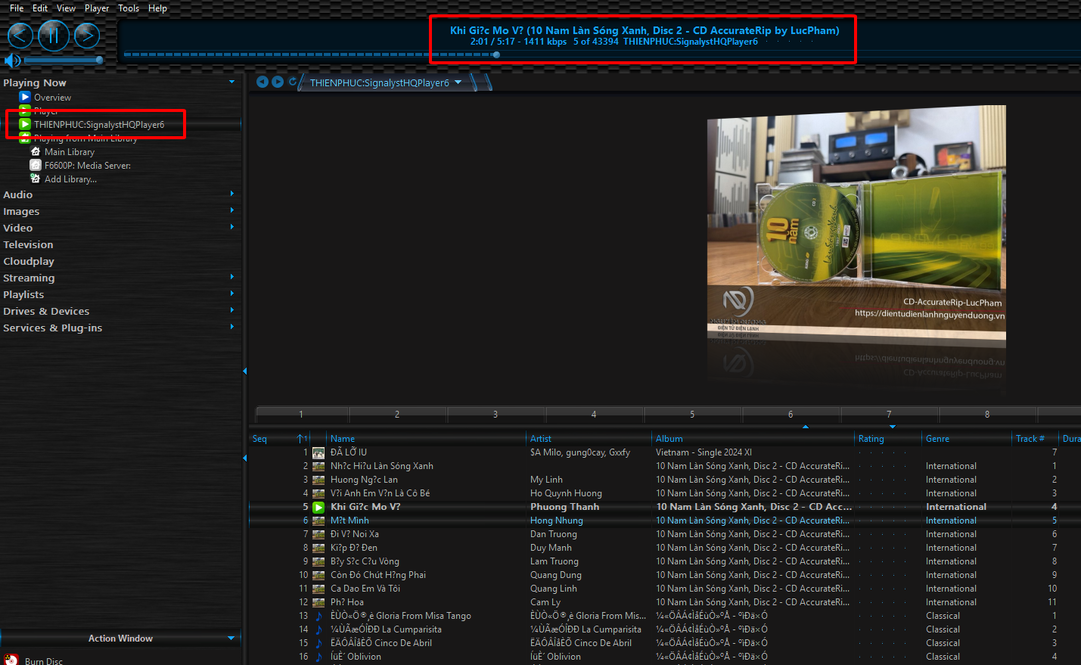Open the Action Window dropdown arrow
This screenshot has height=665, width=1081.
[231, 639]
